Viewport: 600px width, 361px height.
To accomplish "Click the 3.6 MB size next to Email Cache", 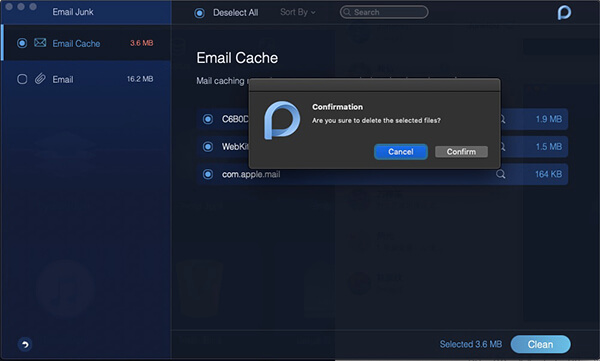I will coord(142,43).
